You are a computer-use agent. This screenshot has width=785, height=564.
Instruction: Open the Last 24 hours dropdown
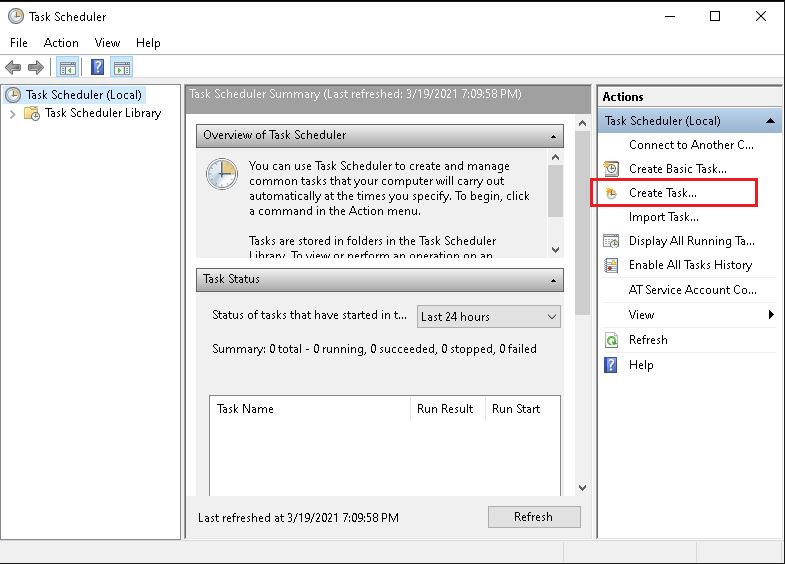click(489, 317)
